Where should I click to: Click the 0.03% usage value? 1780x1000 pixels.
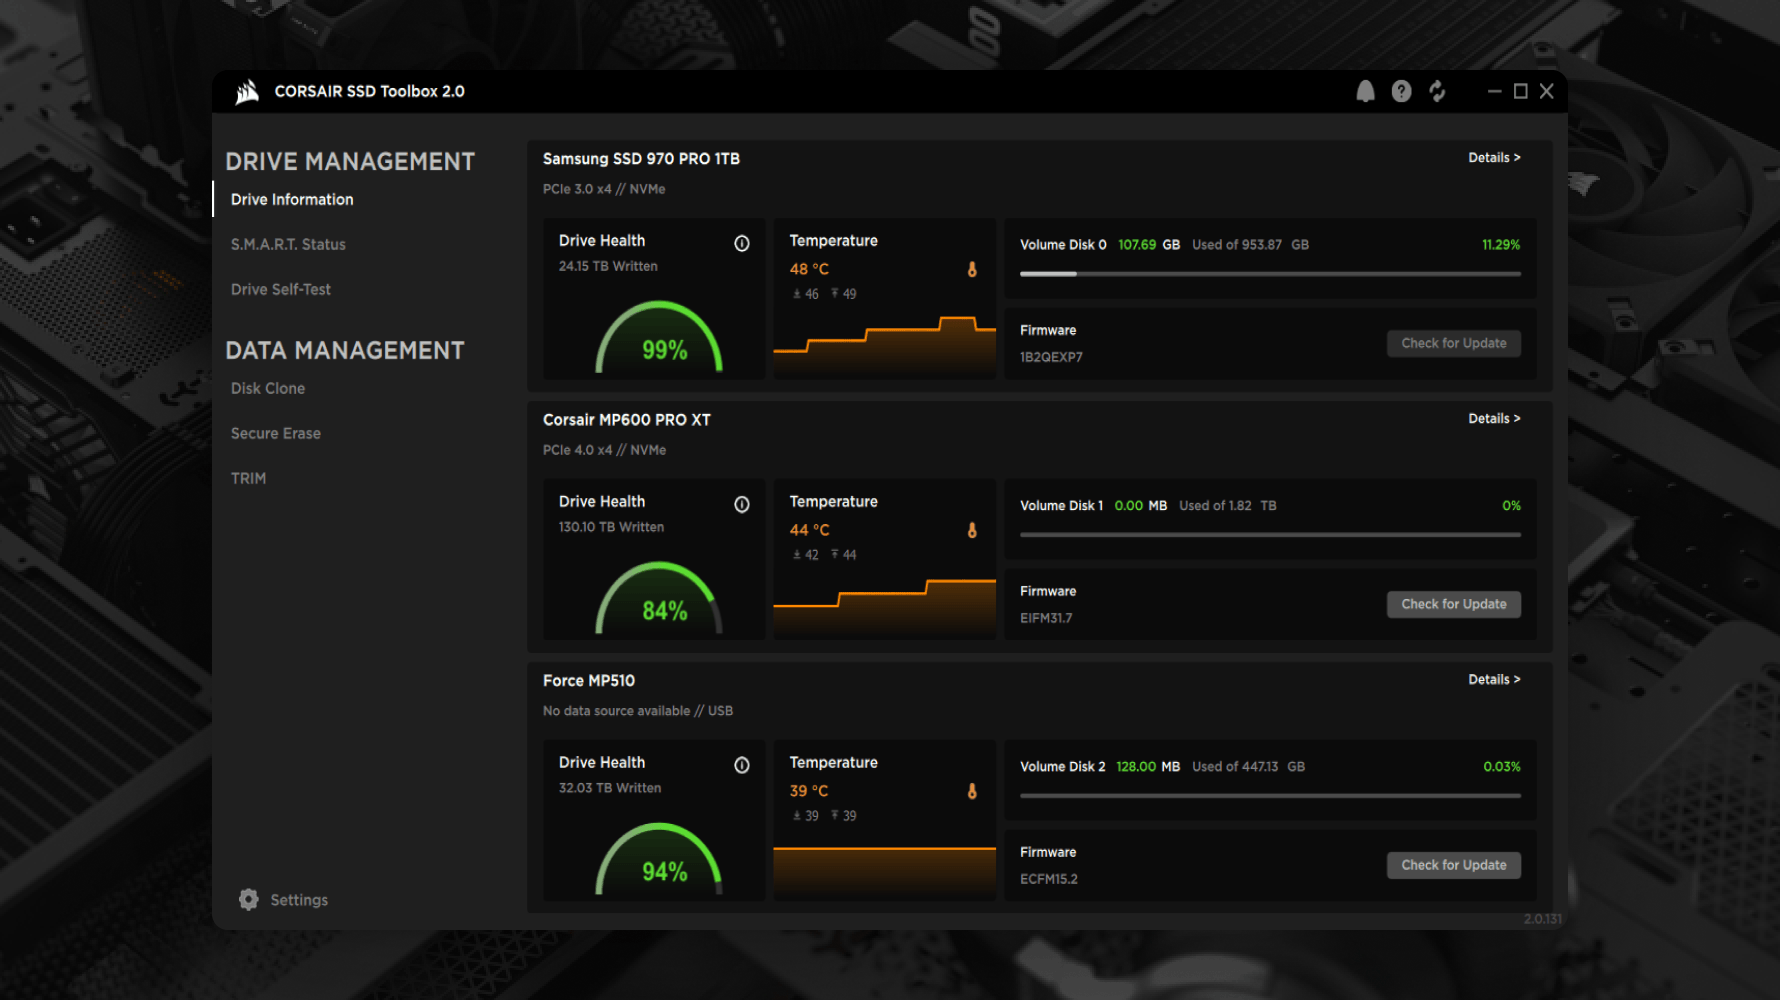1502,766
